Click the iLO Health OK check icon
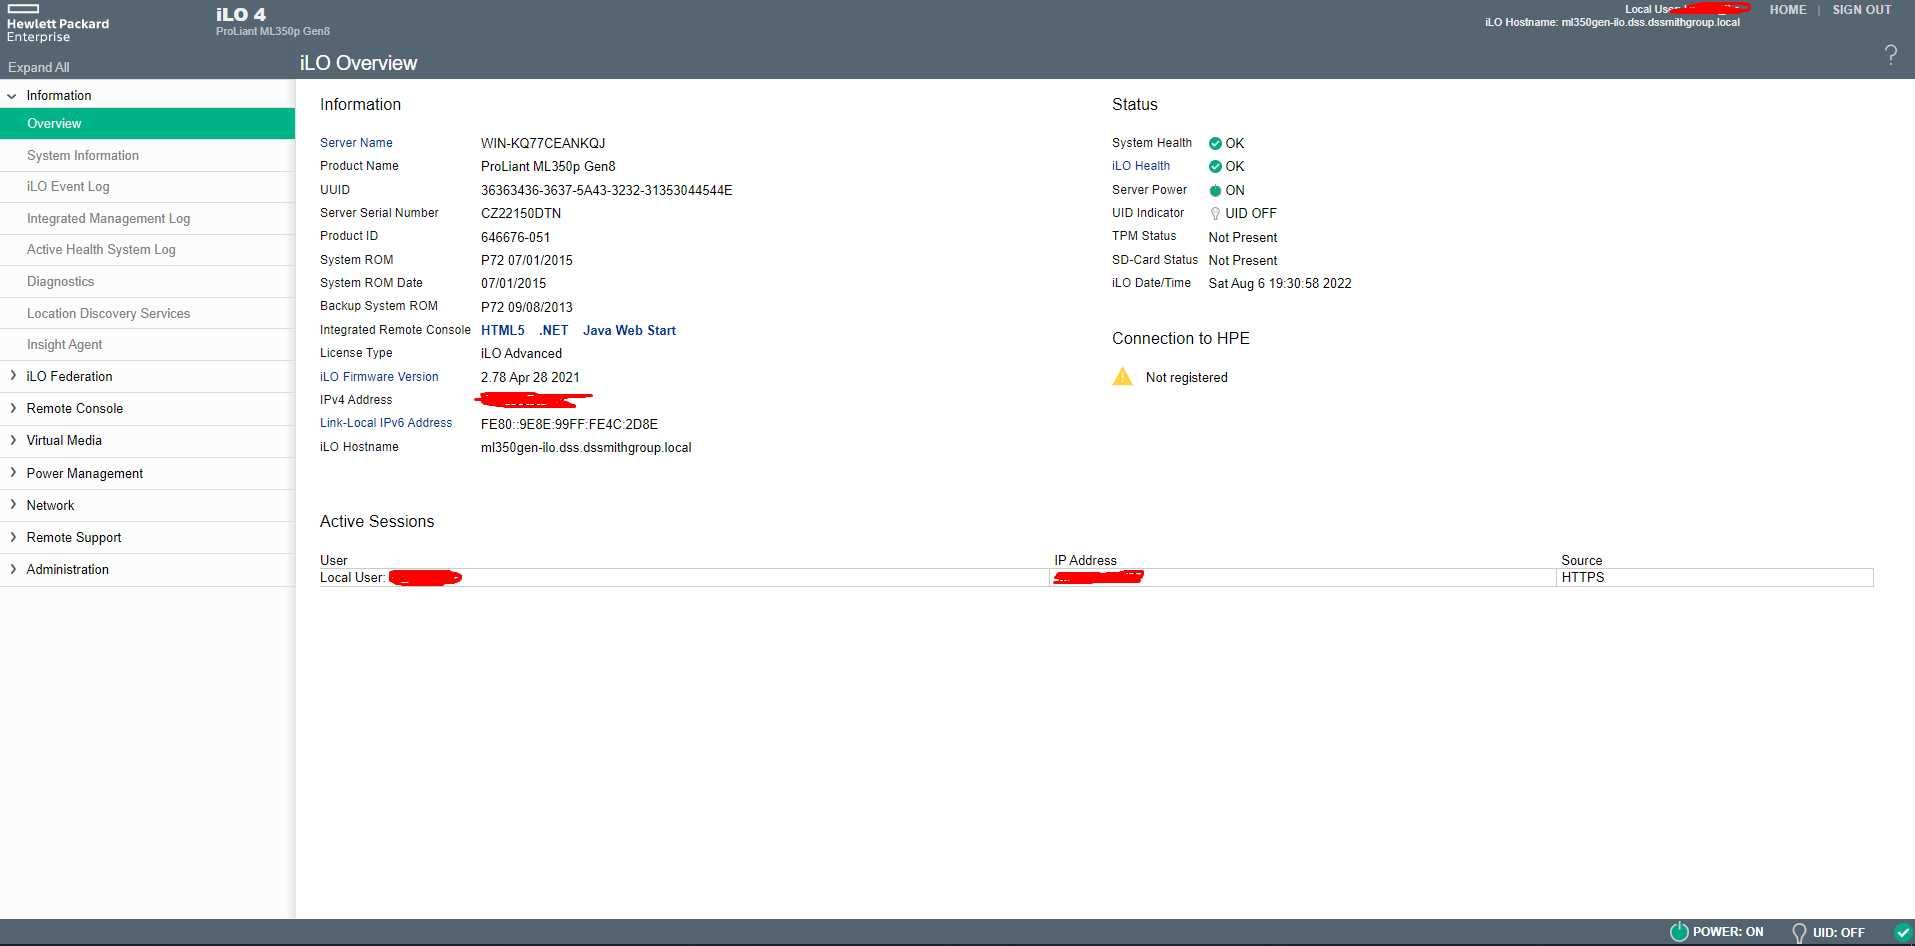 point(1215,166)
